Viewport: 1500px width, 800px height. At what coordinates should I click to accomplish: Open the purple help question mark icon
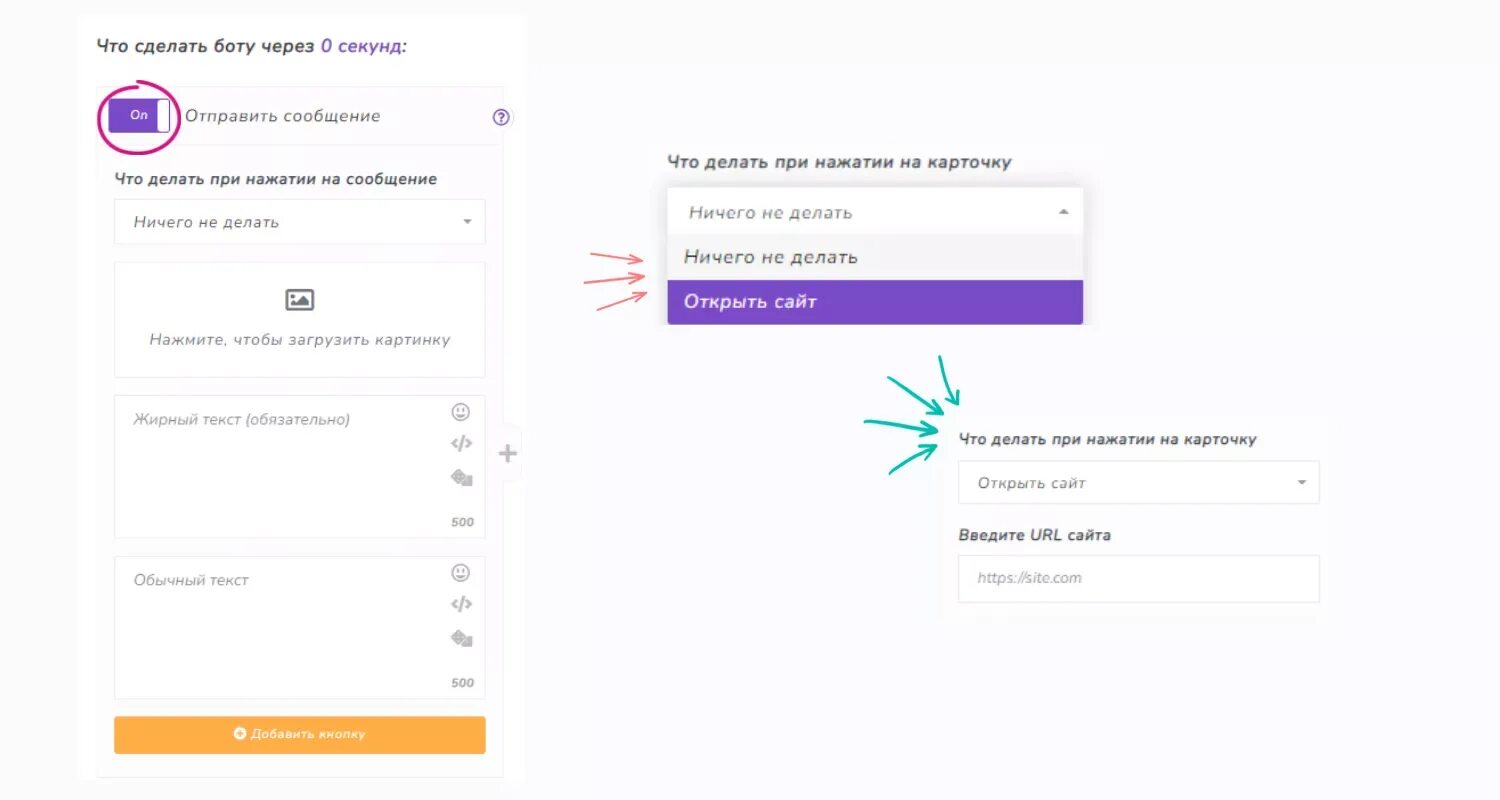point(502,117)
